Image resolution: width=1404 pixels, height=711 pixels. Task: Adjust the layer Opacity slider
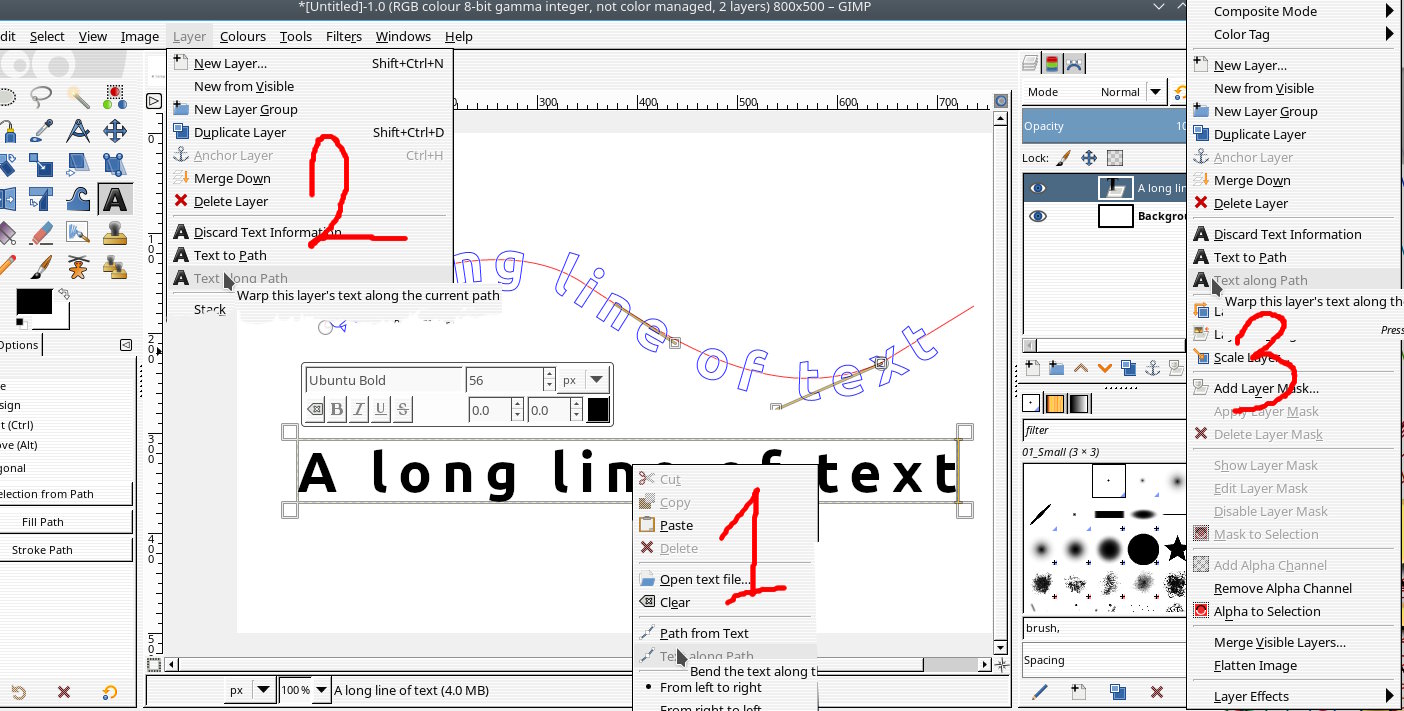pos(1104,126)
